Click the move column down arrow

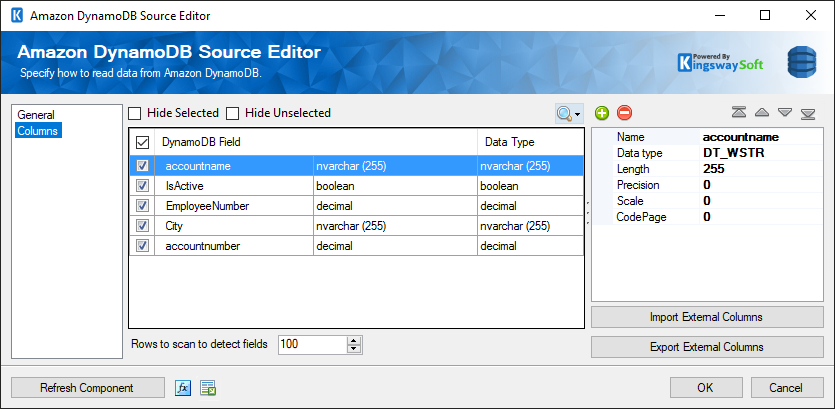(x=785, y=112)
